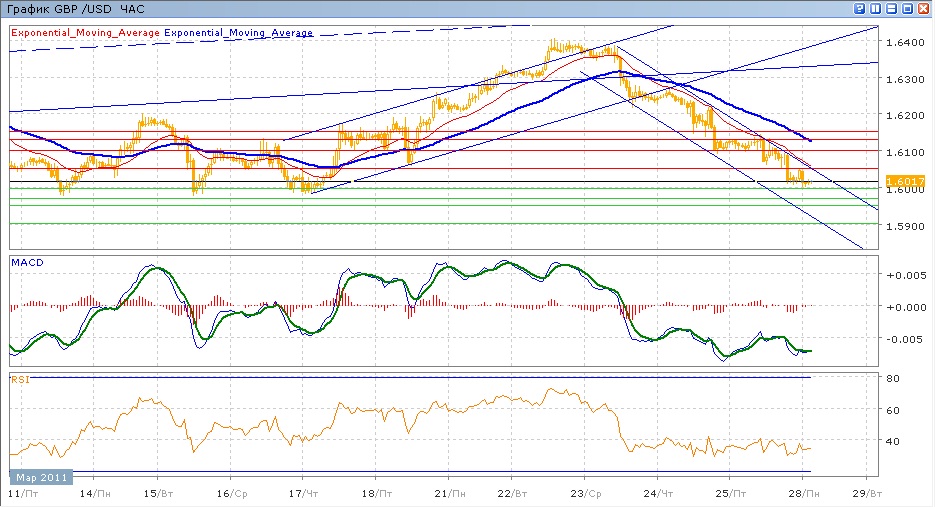Screen dimensions: 935x507
Task: Click the current price tag 1.6017
Action: click(x=898, y=180)
